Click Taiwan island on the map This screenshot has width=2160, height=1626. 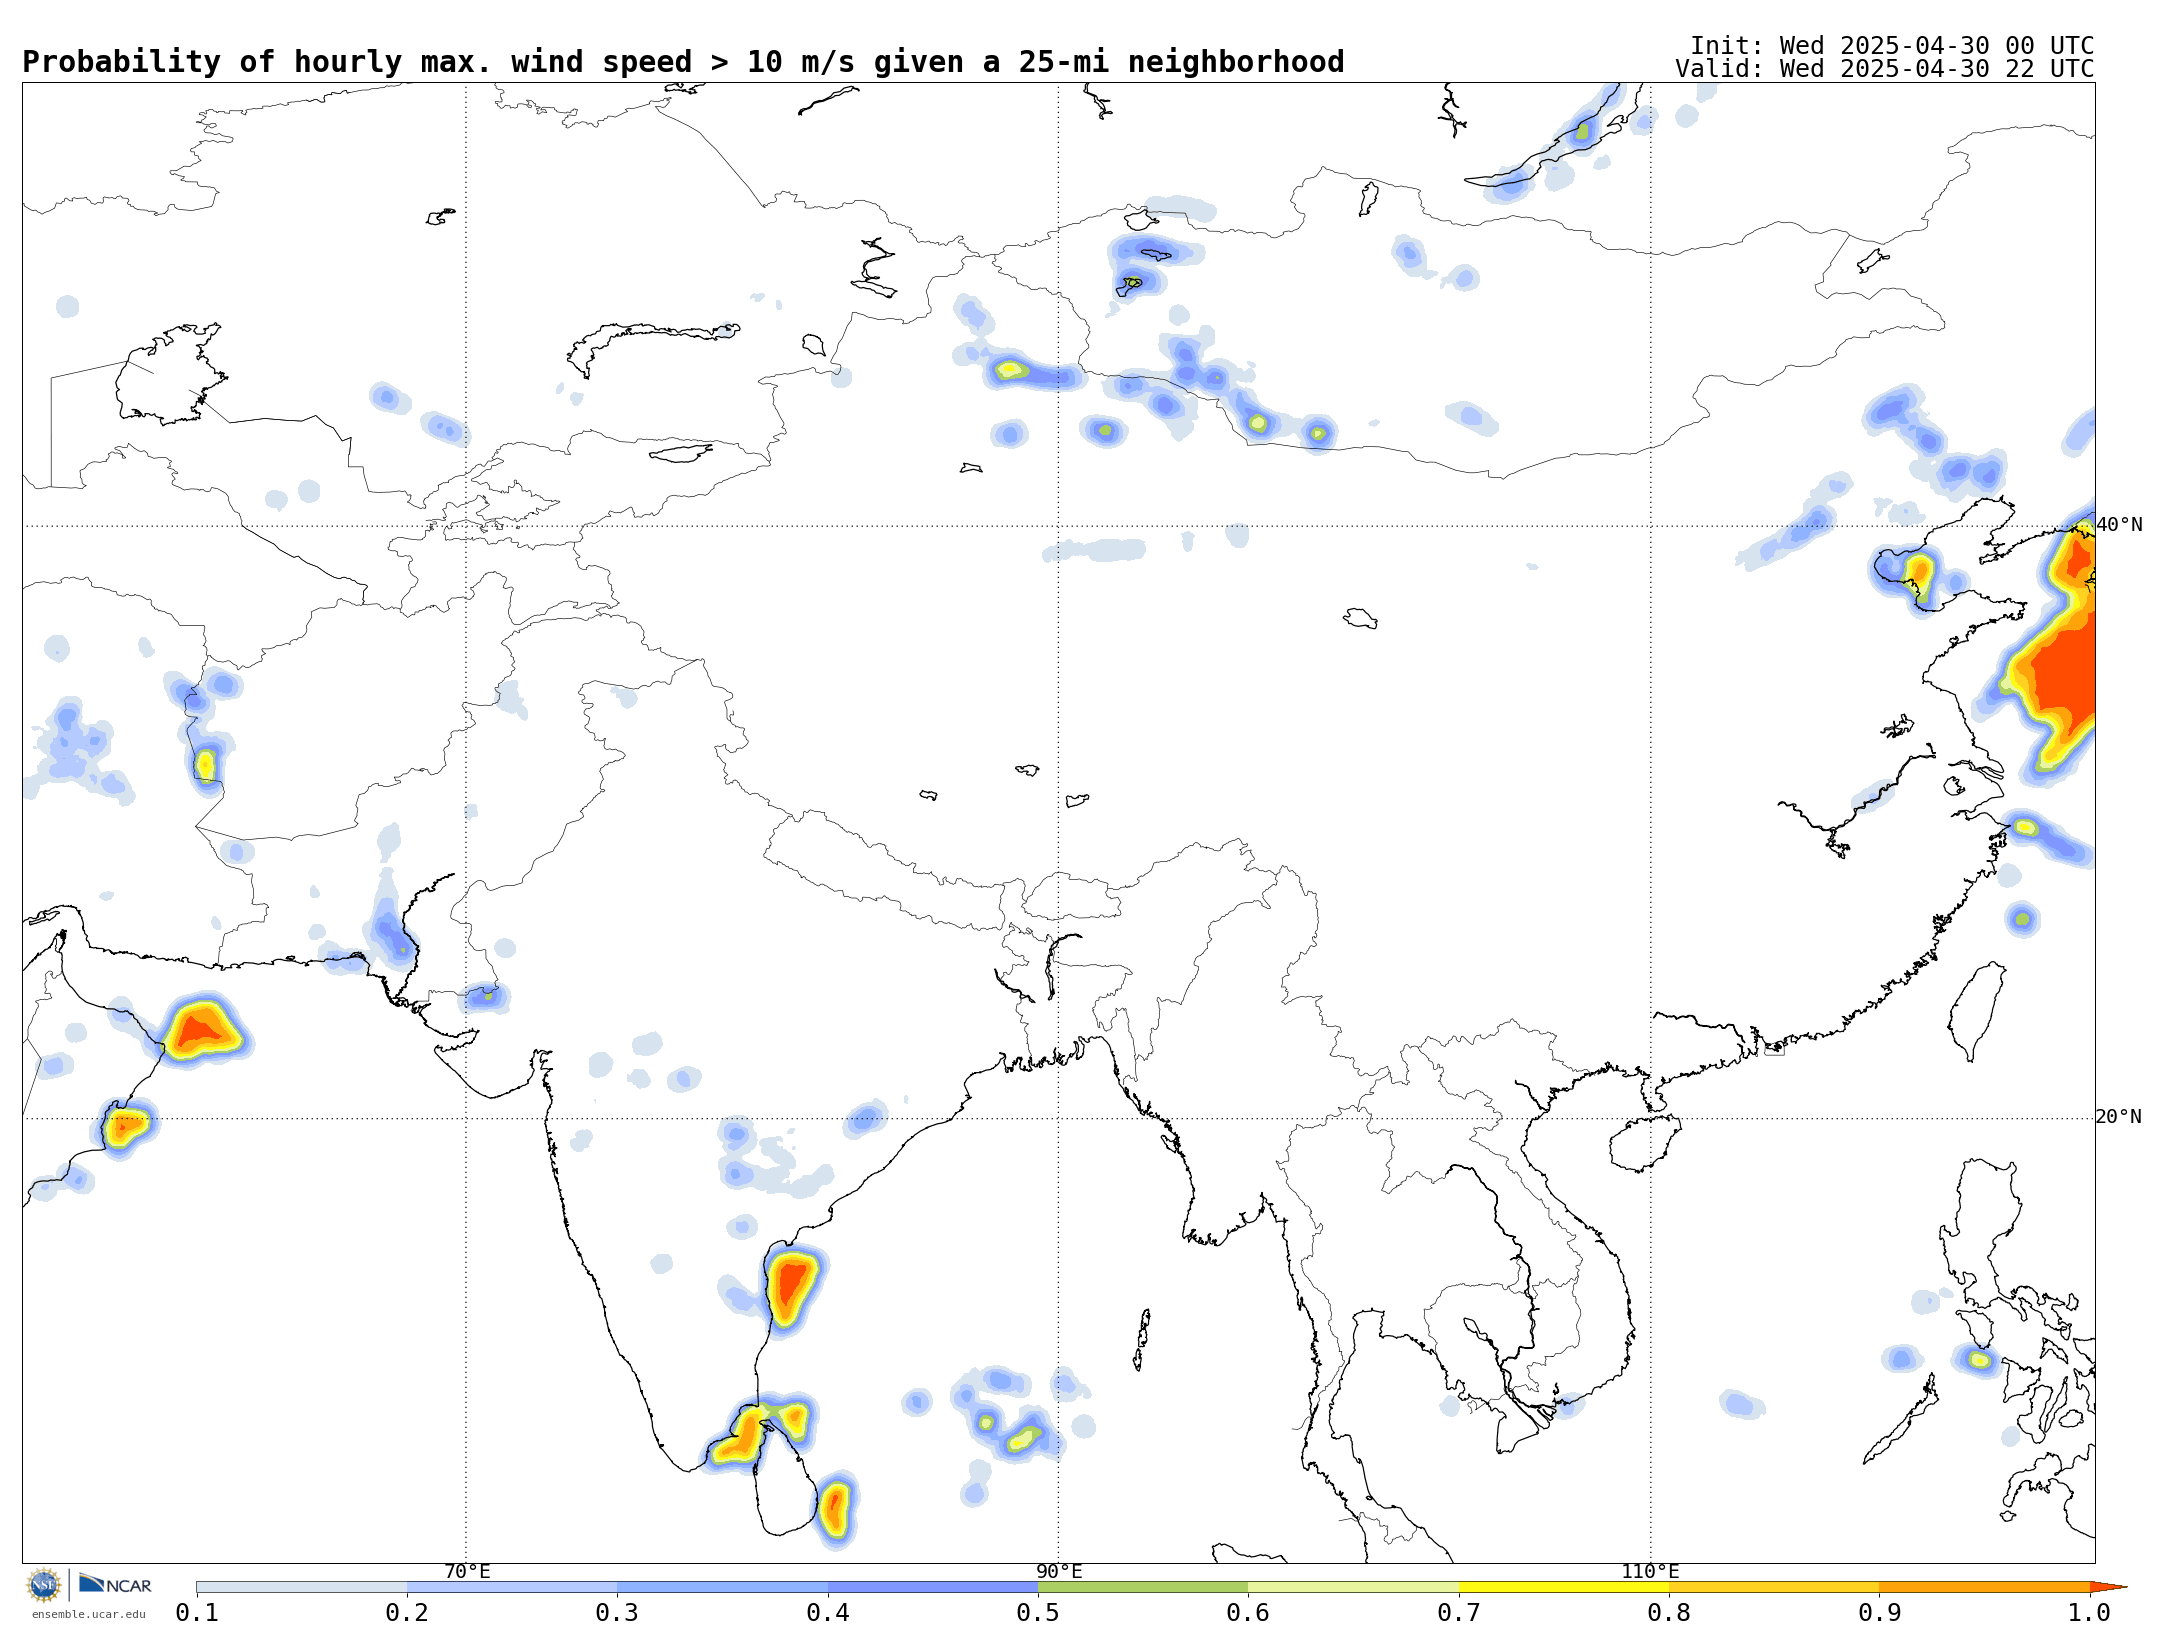1978,1010
